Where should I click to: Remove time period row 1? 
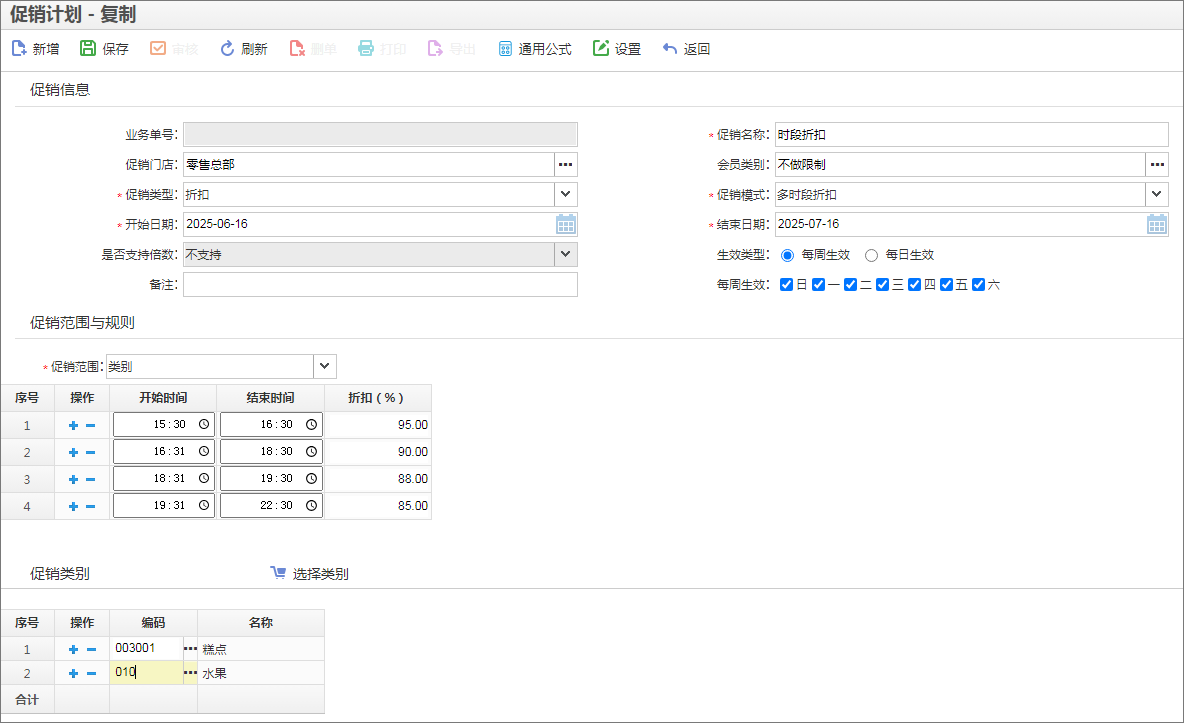91,425
